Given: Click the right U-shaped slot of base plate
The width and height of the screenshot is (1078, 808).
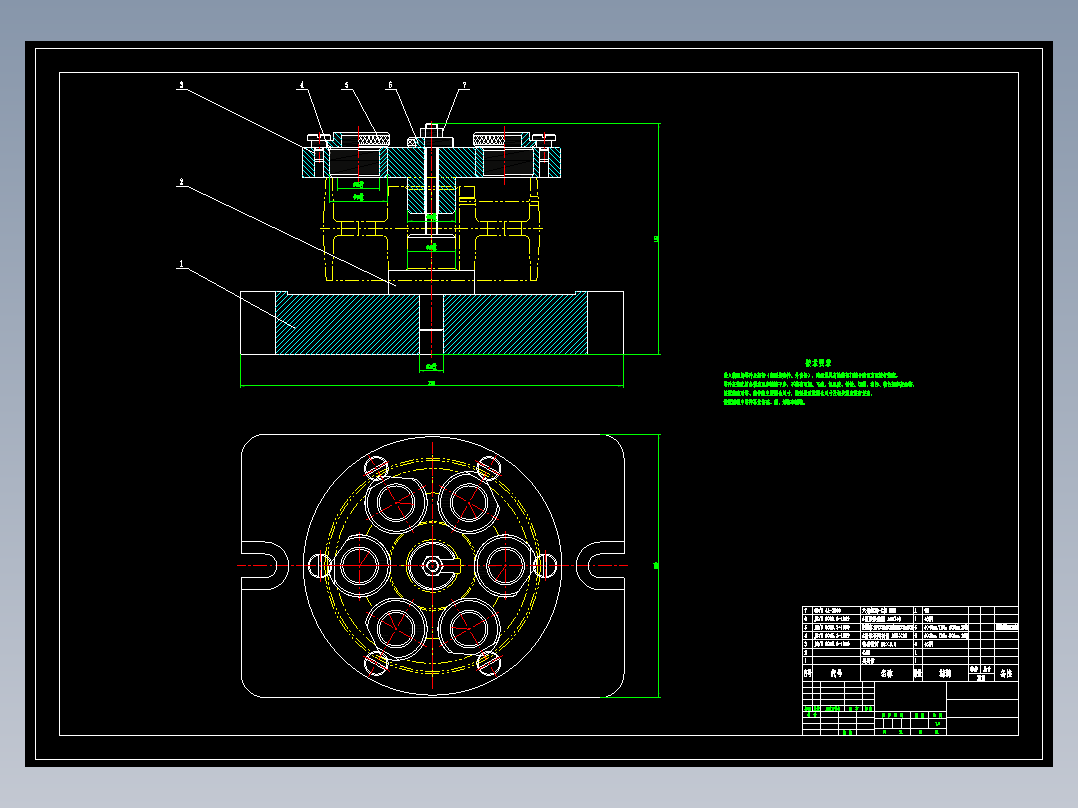Looking at the screenshot, I should (x=600, y=566).
